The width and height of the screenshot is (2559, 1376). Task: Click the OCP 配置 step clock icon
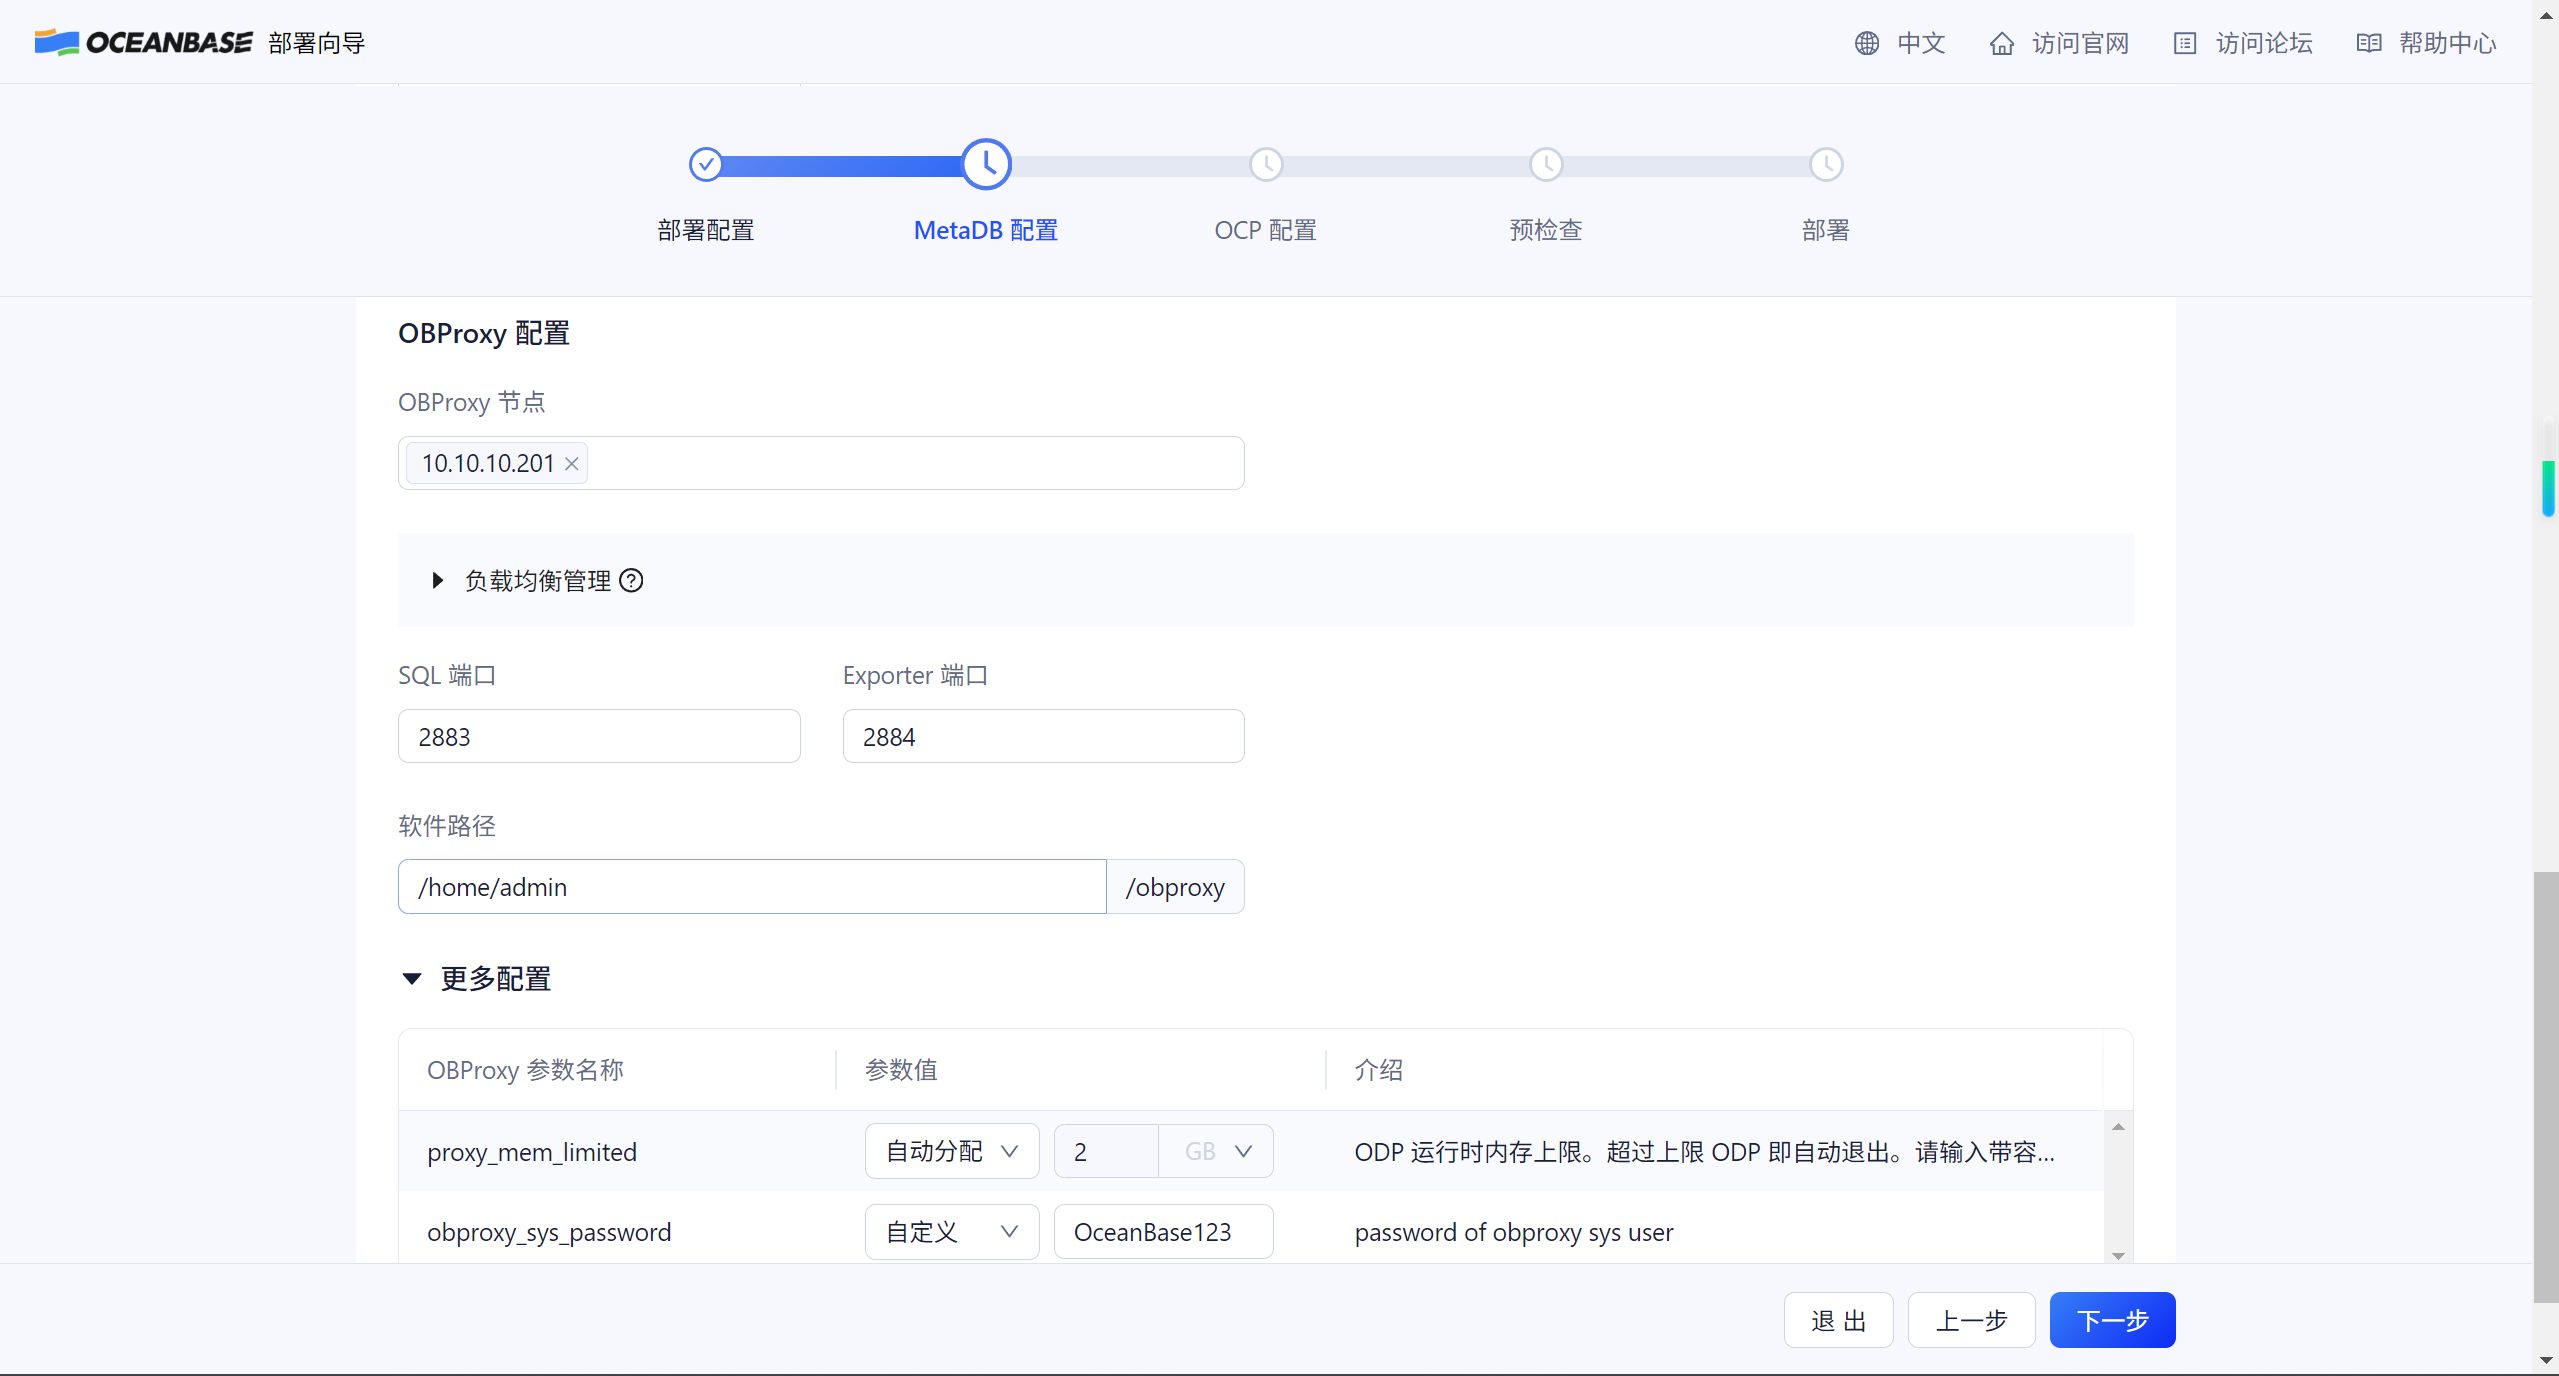pyautogui.click(x=1266, y=164)
